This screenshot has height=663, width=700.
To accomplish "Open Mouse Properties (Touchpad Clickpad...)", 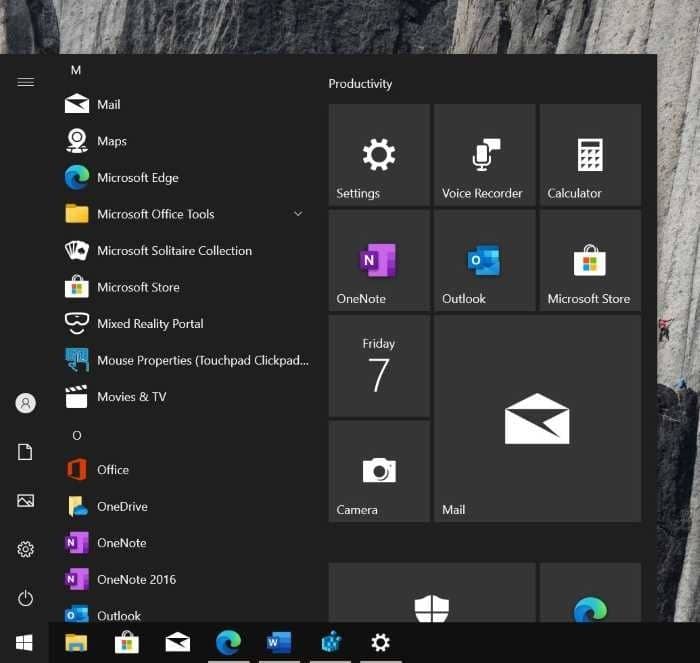I will 187,360.
